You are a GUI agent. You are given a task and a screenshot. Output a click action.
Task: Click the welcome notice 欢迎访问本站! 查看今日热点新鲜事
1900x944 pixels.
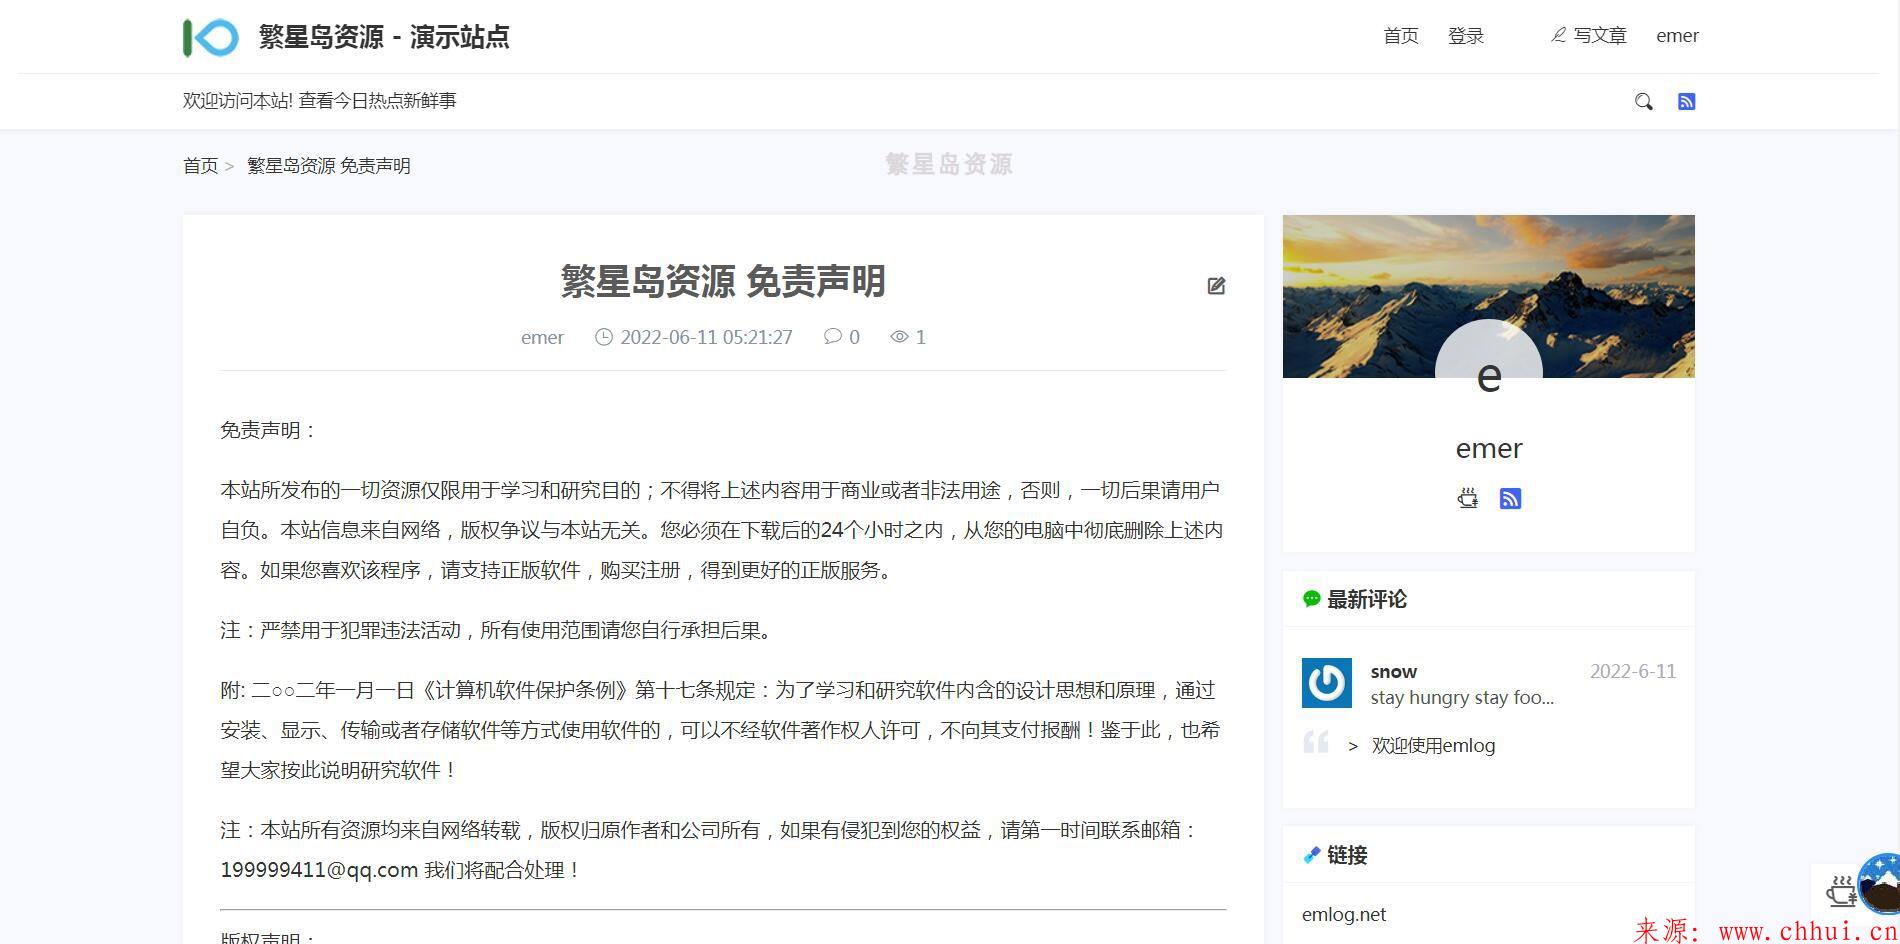(x=319, y=101)
